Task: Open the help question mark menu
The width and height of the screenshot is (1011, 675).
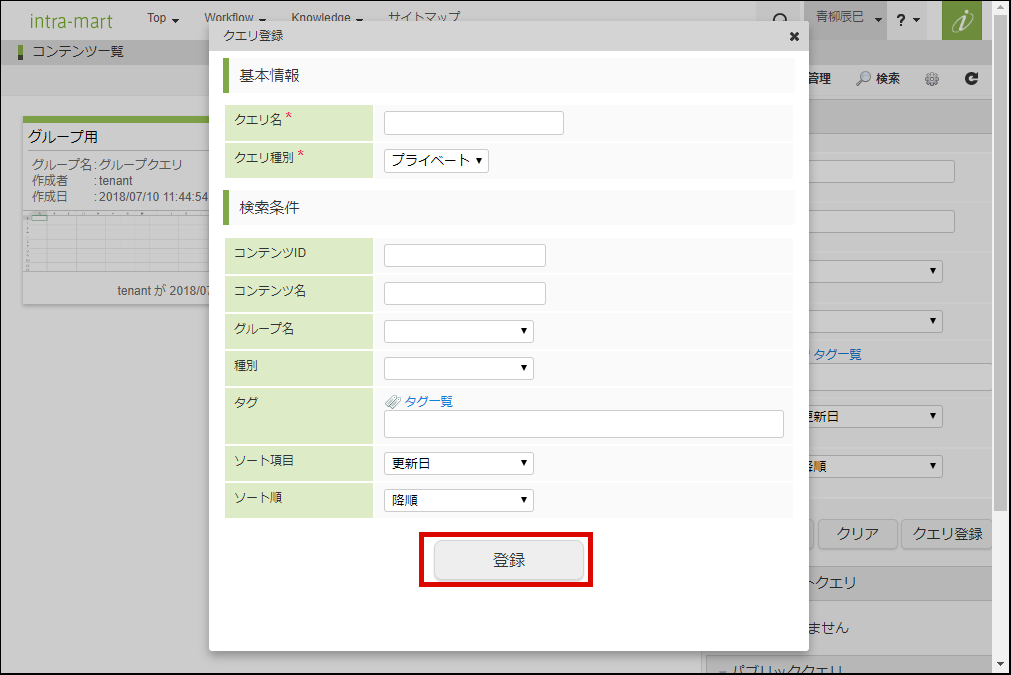Action: [908, 20]
